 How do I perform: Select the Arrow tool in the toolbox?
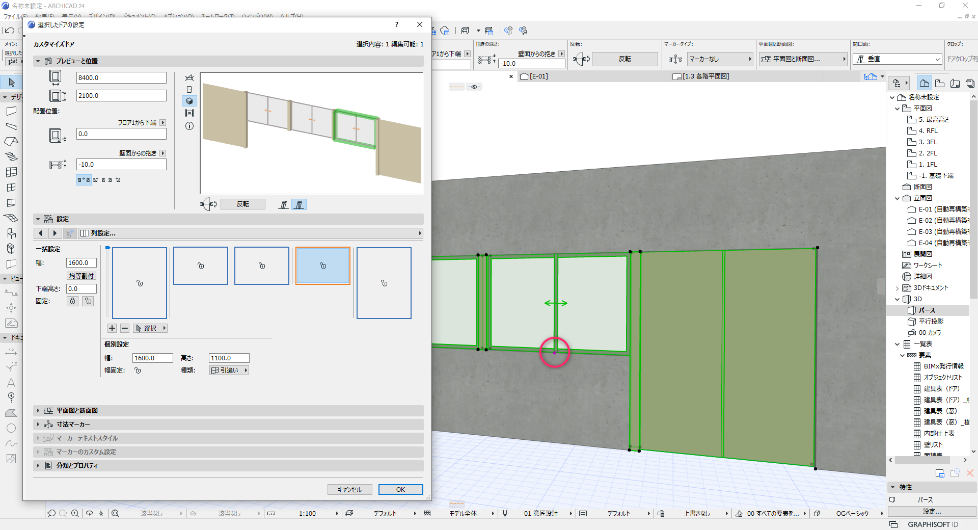[10, 82]
